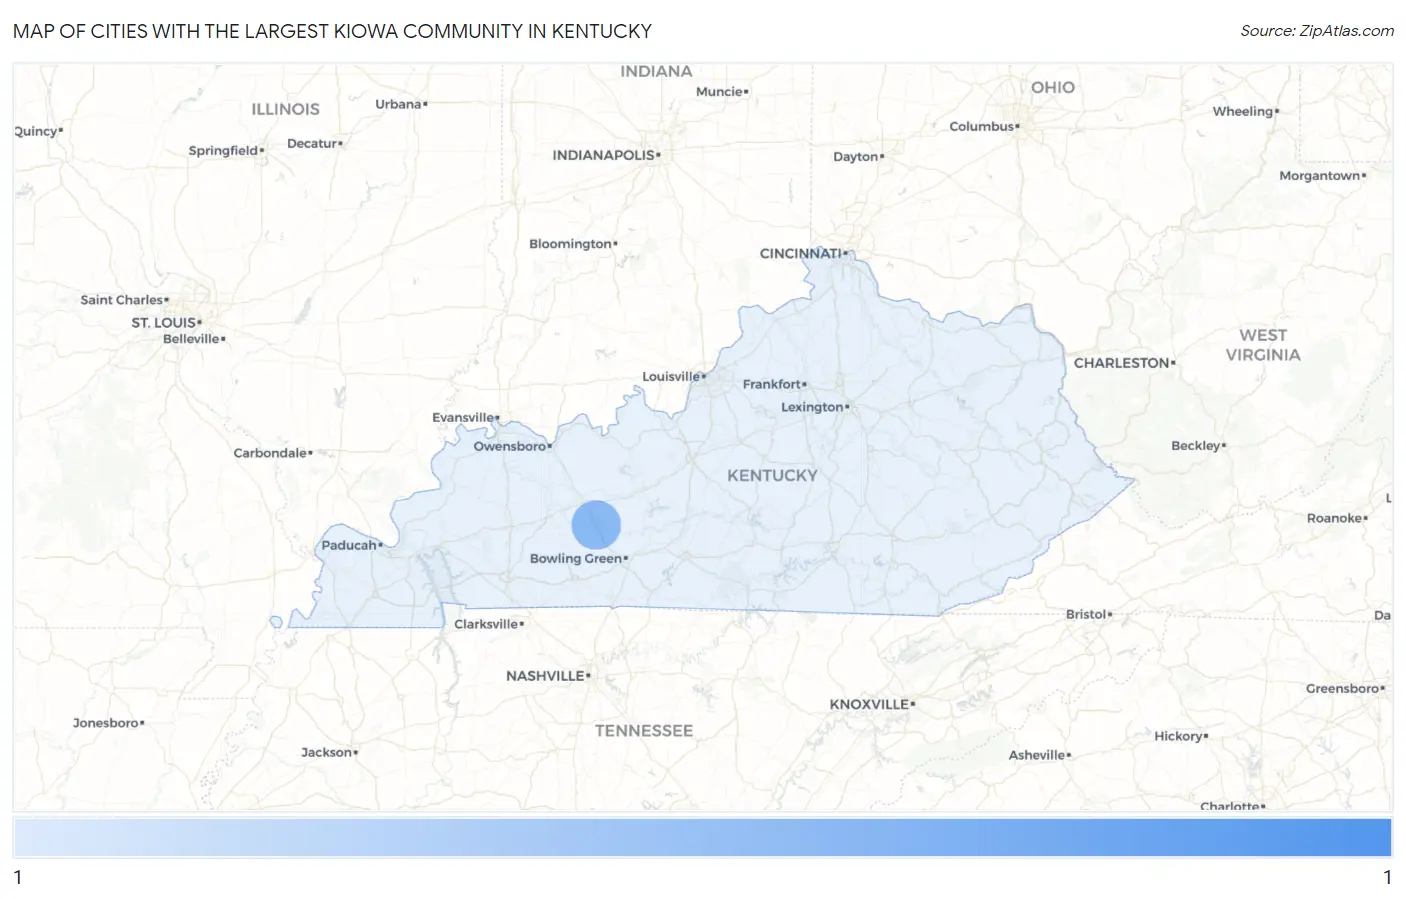This screenshot has width=1406, height=899.
Task: Click the Evansville city label
Action: (x=463, y=418)
